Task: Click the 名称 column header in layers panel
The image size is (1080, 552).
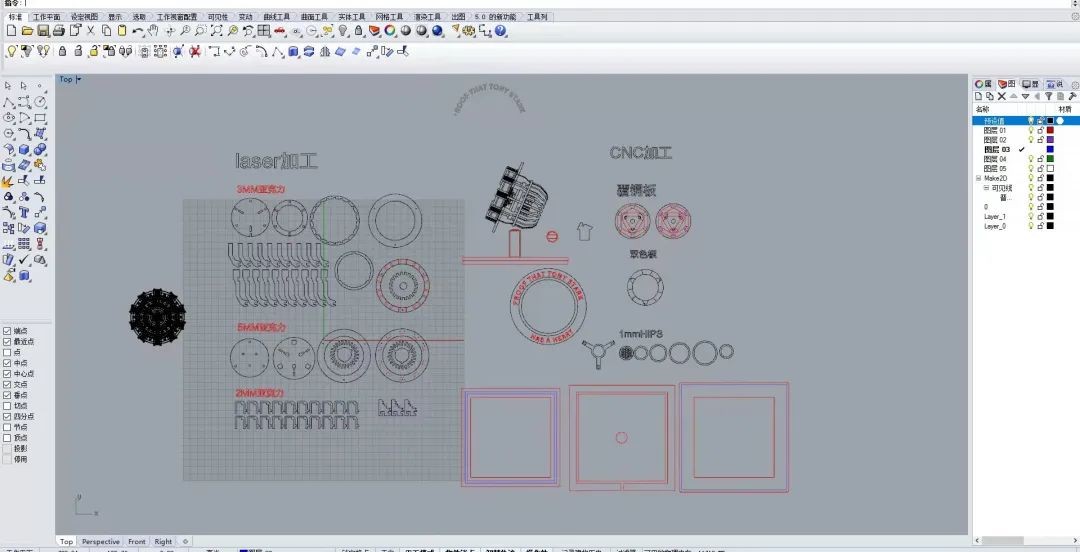Action: 983,109
